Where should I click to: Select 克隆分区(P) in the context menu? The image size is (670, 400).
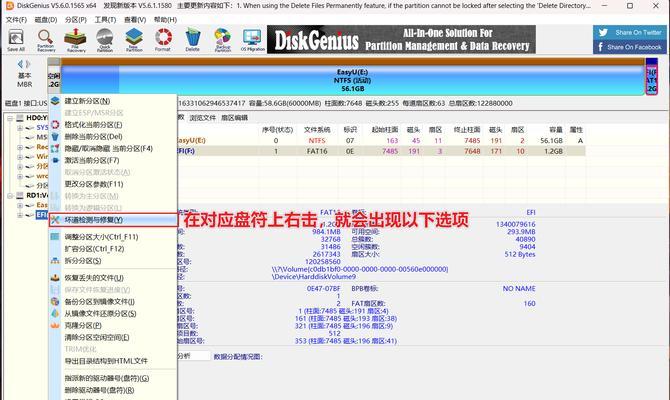pos(113,326)
